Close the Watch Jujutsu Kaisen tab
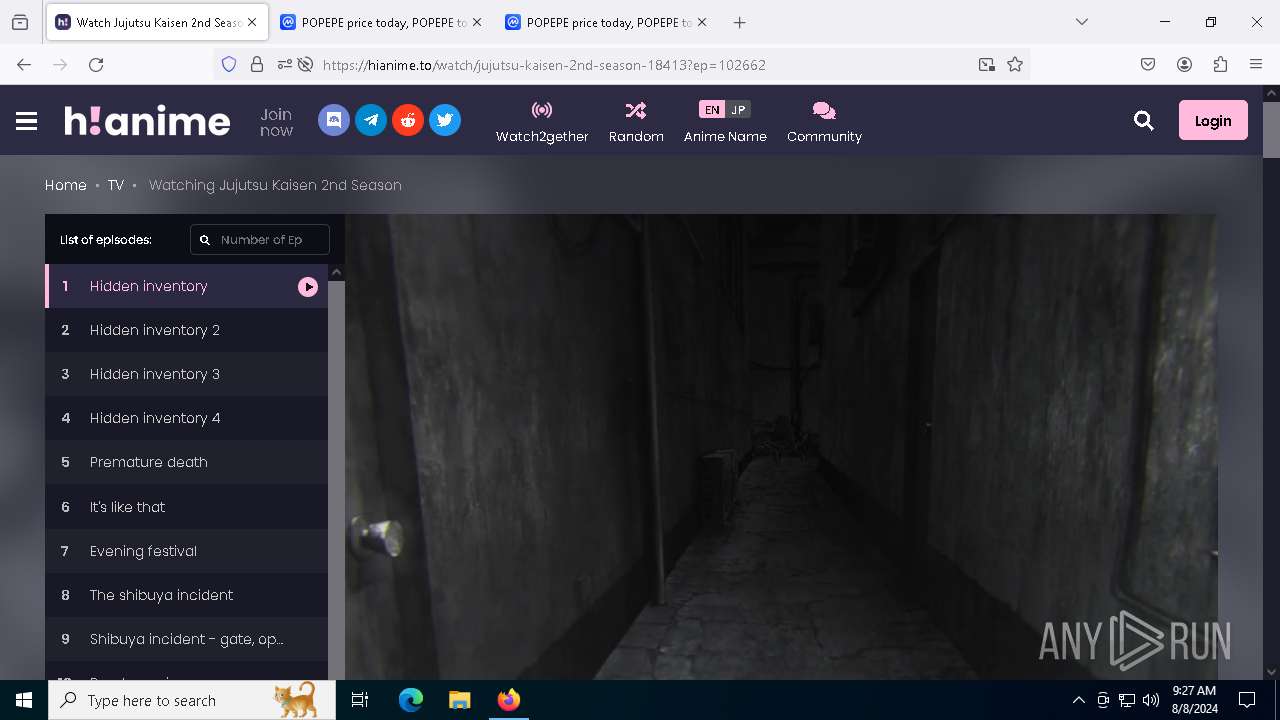1280x720 pixels. 252,22
